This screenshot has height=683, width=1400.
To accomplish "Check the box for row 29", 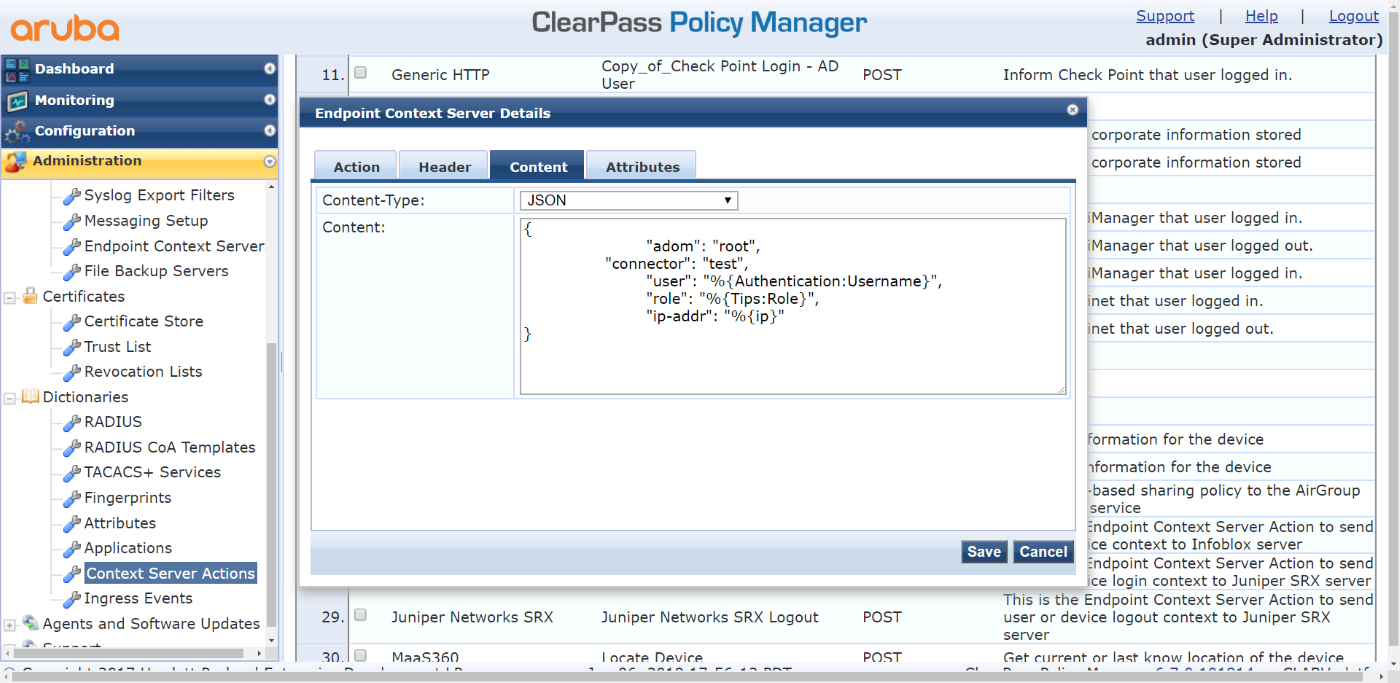I will point(361,615).
